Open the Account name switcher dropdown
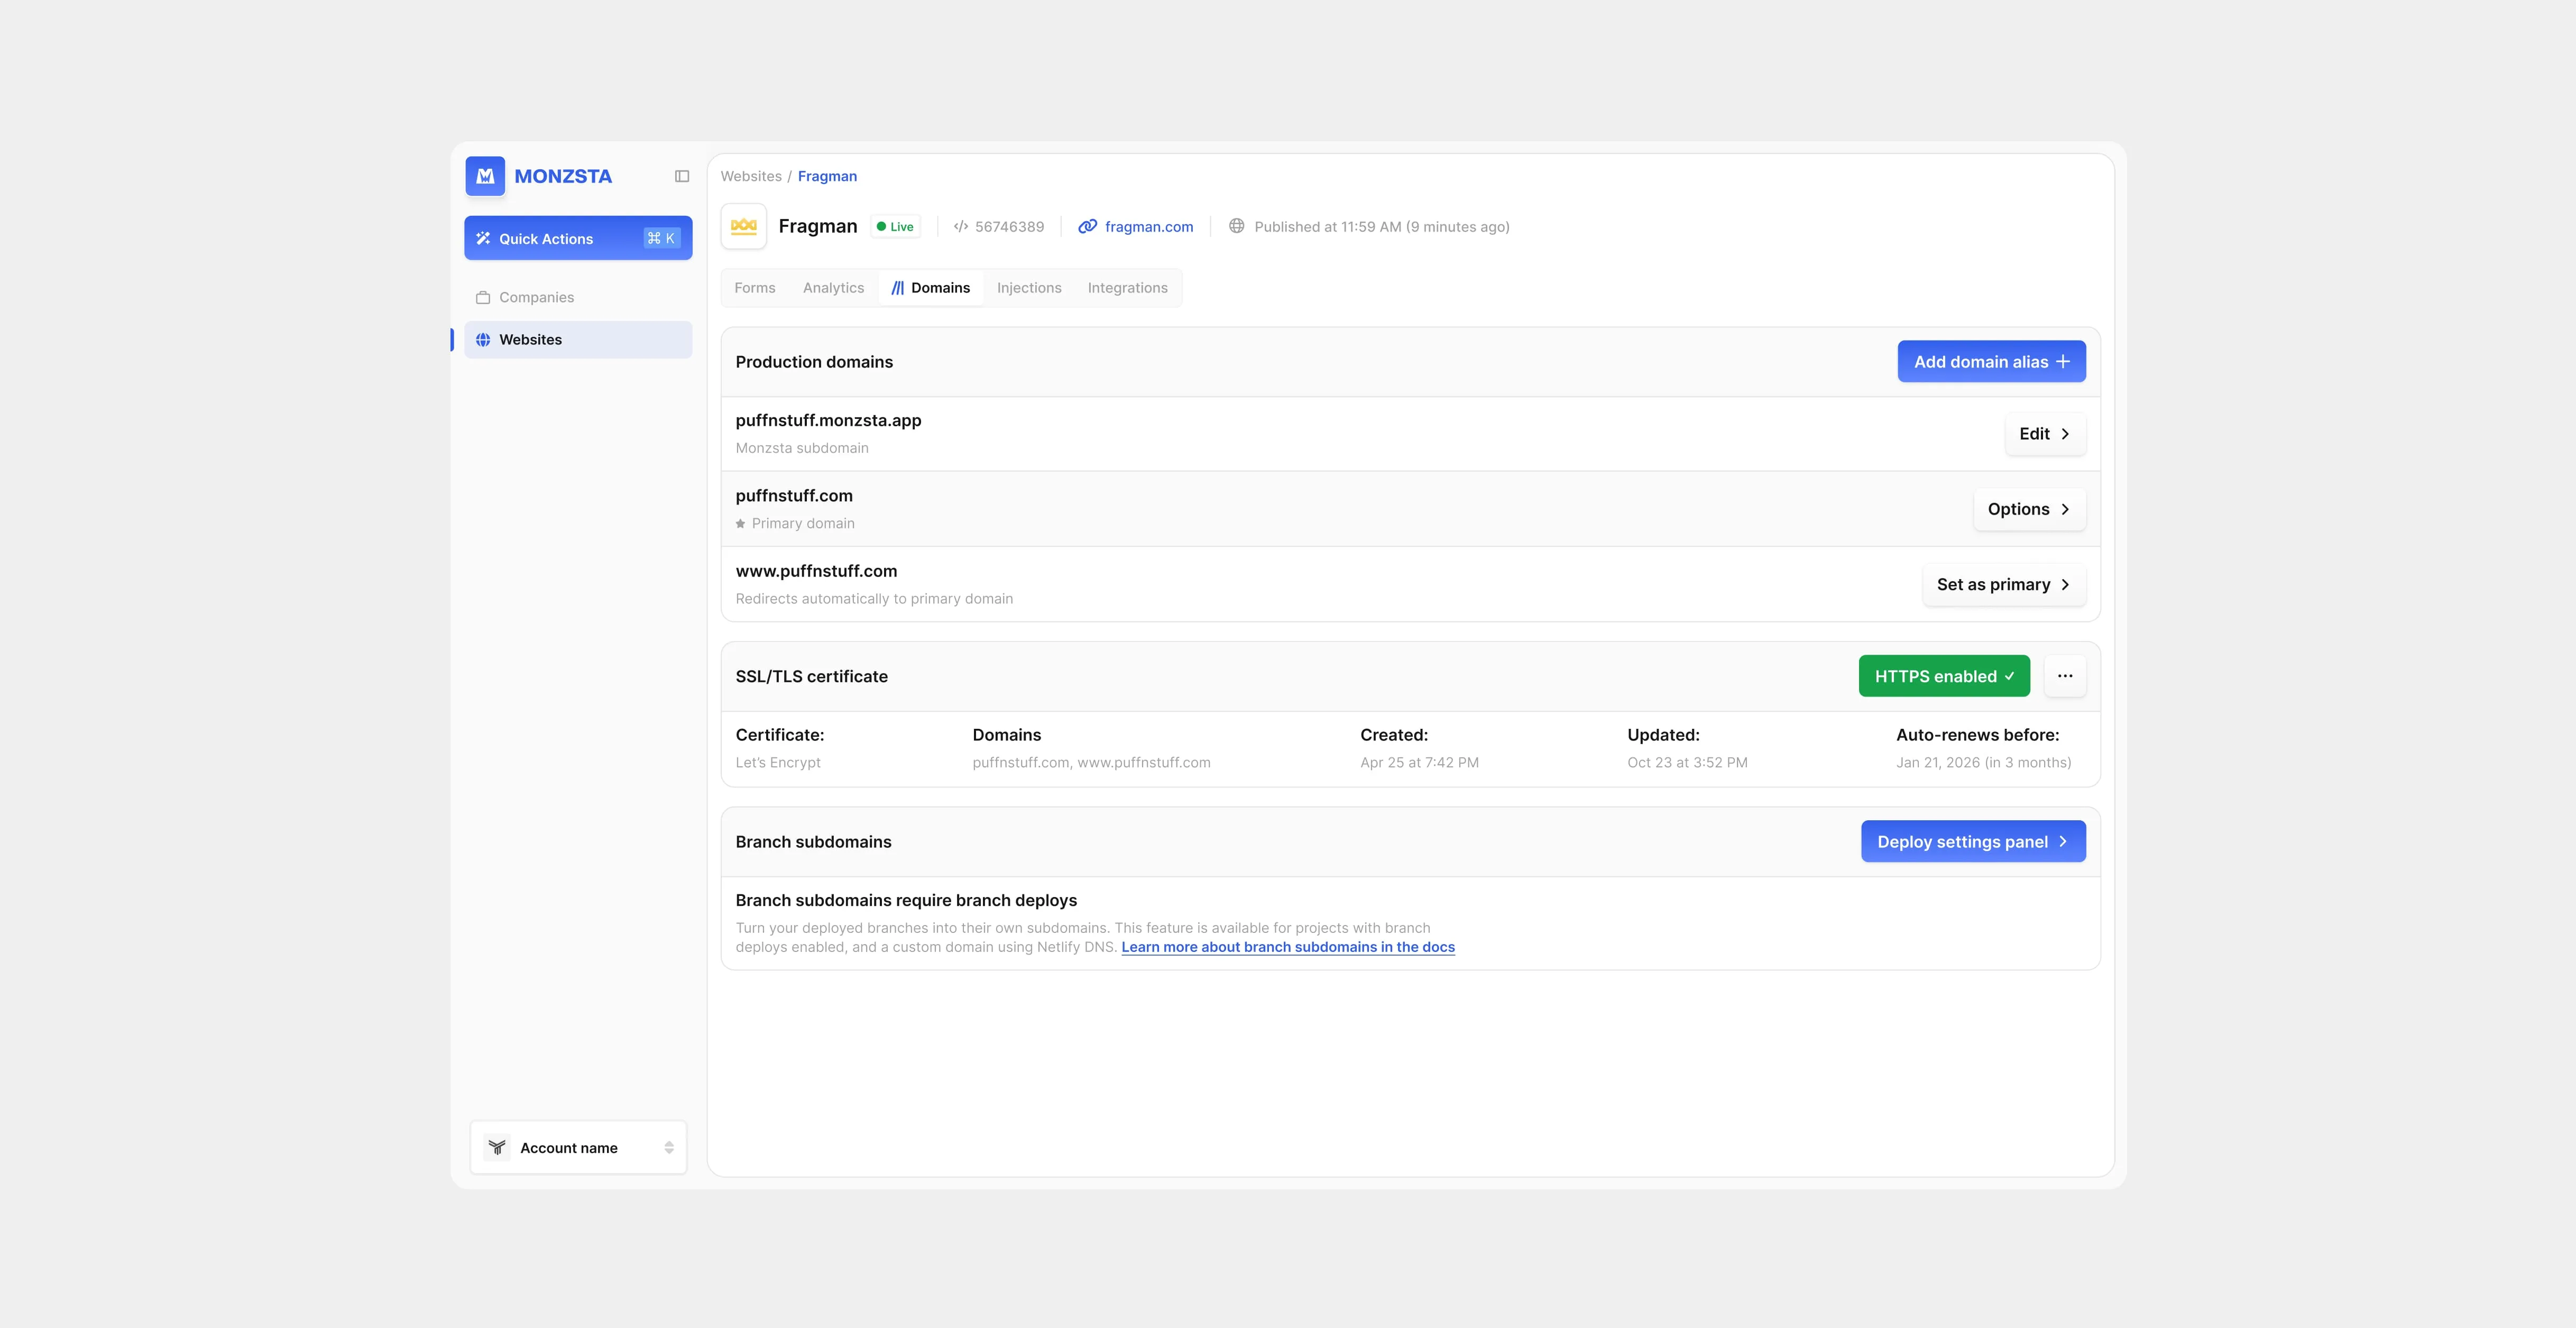The image size is (2576, 1328). 578,1148
